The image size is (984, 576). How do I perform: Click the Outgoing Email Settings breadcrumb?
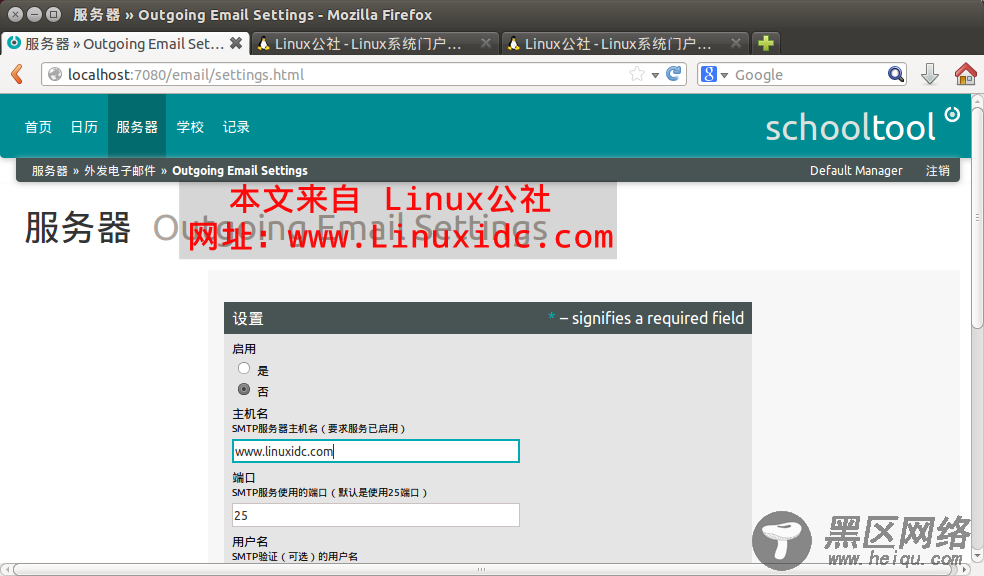240,171
